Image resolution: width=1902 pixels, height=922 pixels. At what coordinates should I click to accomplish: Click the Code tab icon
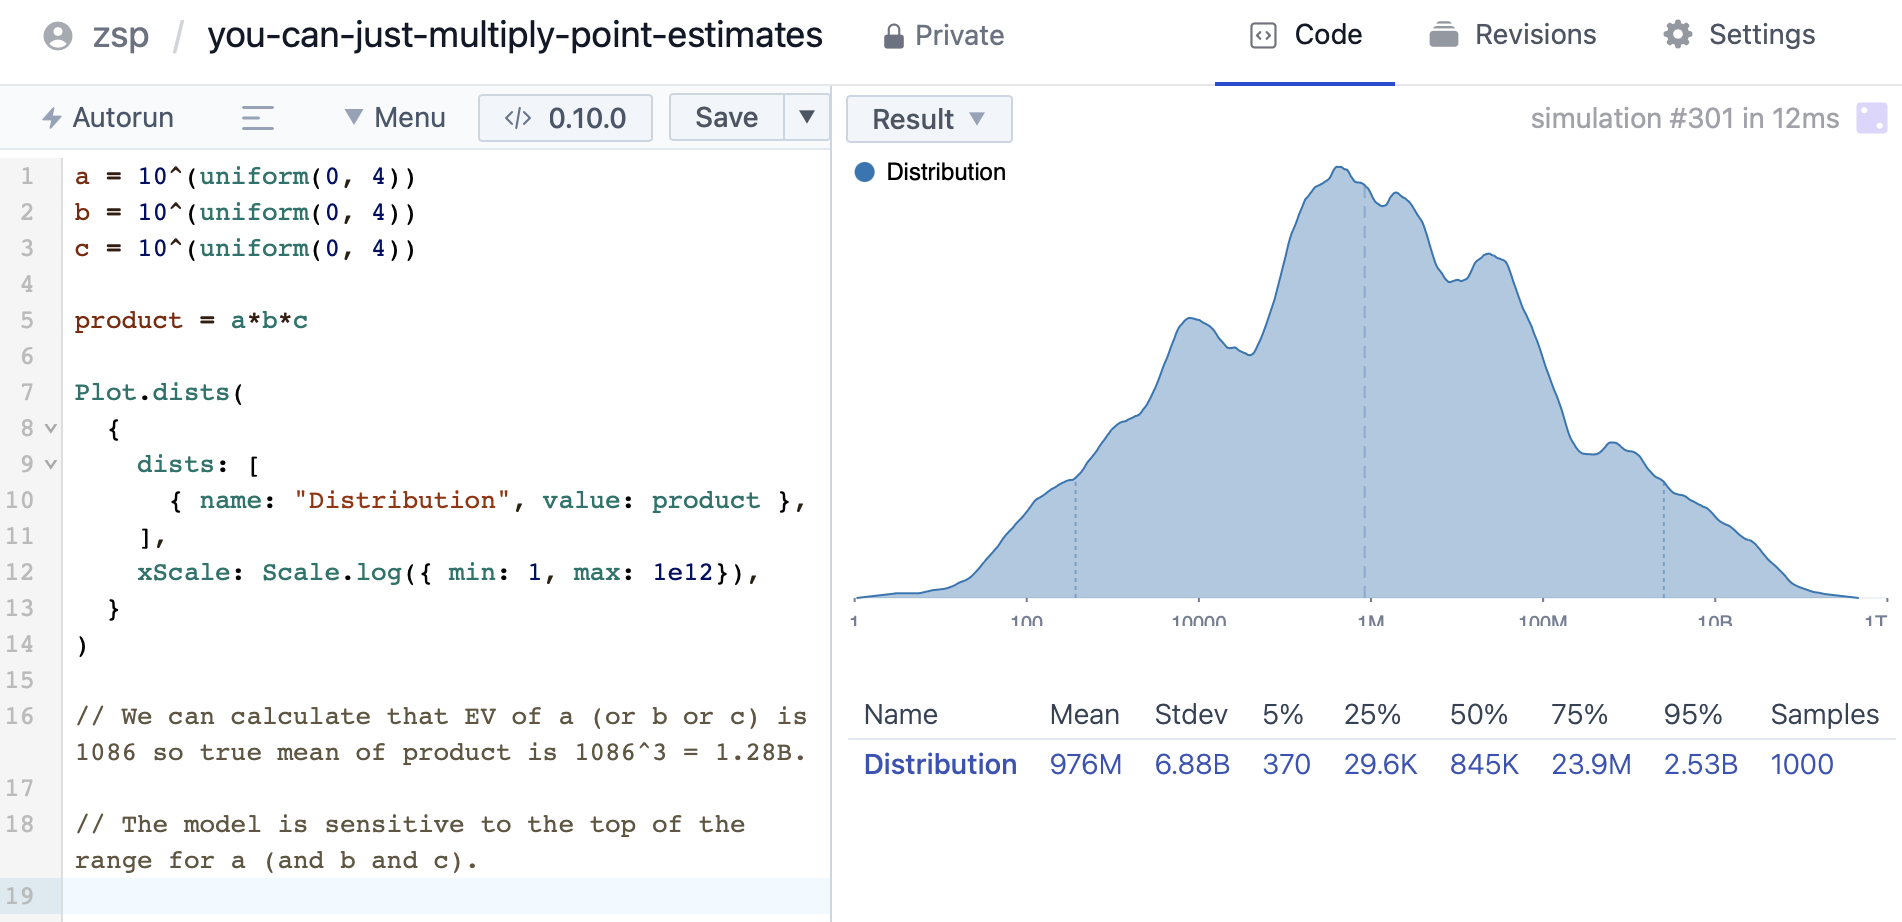click(1263, 36)
